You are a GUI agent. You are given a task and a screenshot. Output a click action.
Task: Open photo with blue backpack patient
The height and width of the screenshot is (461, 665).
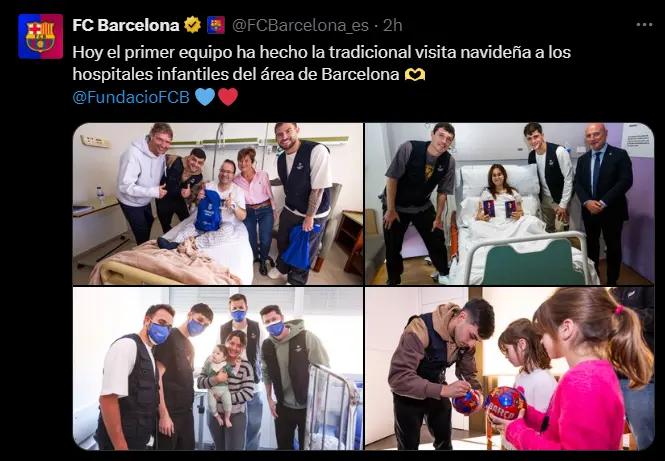(218, 204)
